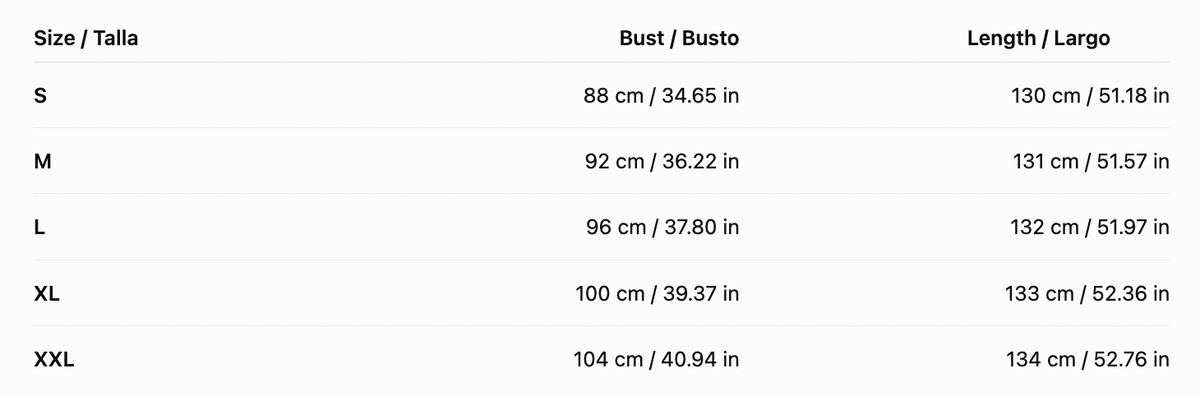Image resolution: width=1200 pixels, height=396 pixels.
Task: Click the 100 cm / 39.37 in bust value
Action: (x=658, y=294)
